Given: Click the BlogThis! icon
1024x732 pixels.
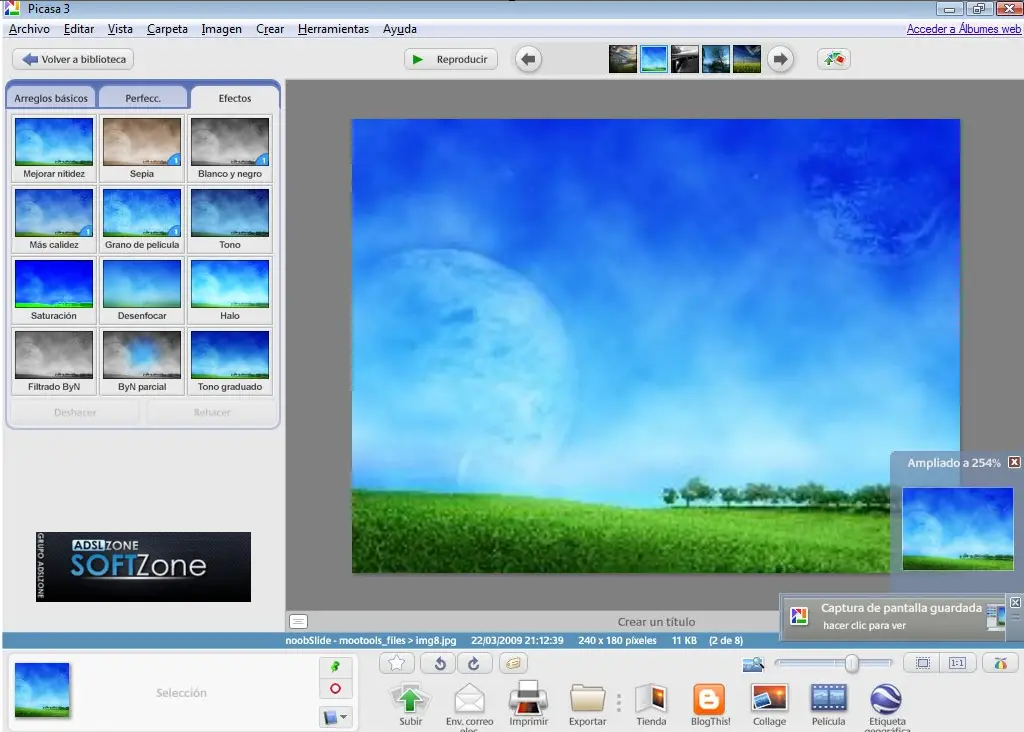Looking at the screenshot, I should point(710,698).
